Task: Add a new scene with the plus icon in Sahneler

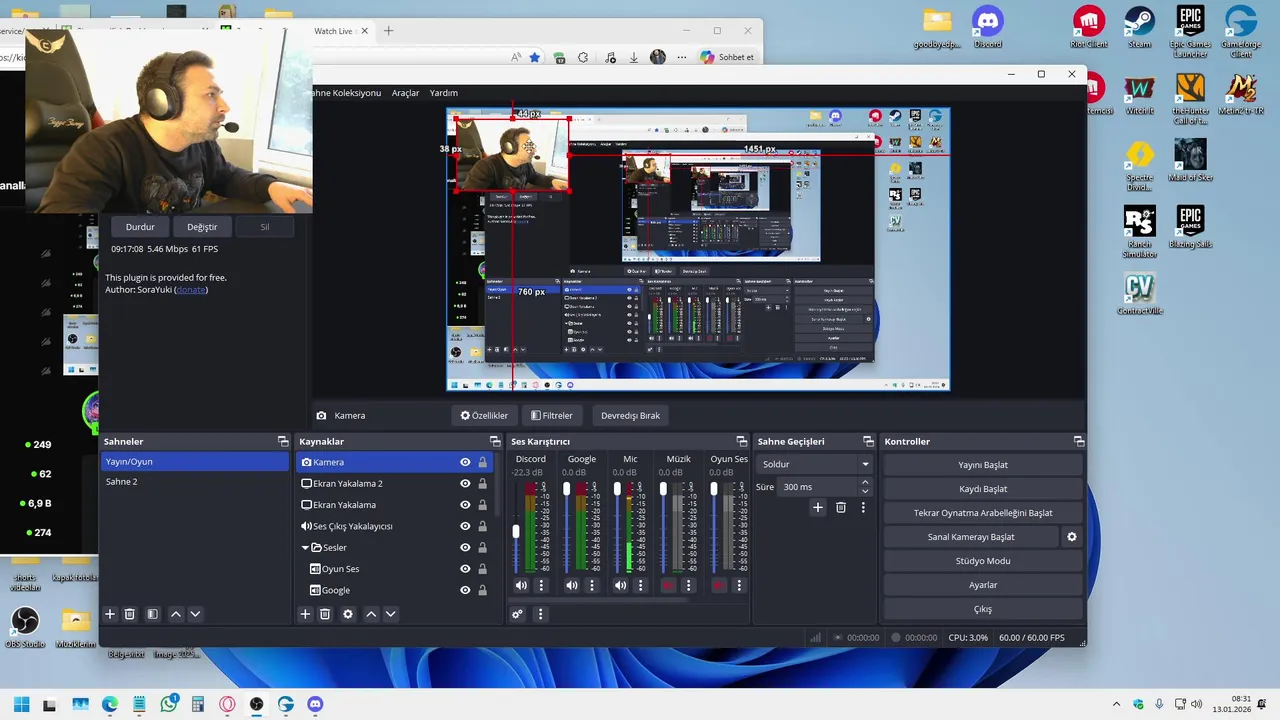Action: (x=110, y=614)
